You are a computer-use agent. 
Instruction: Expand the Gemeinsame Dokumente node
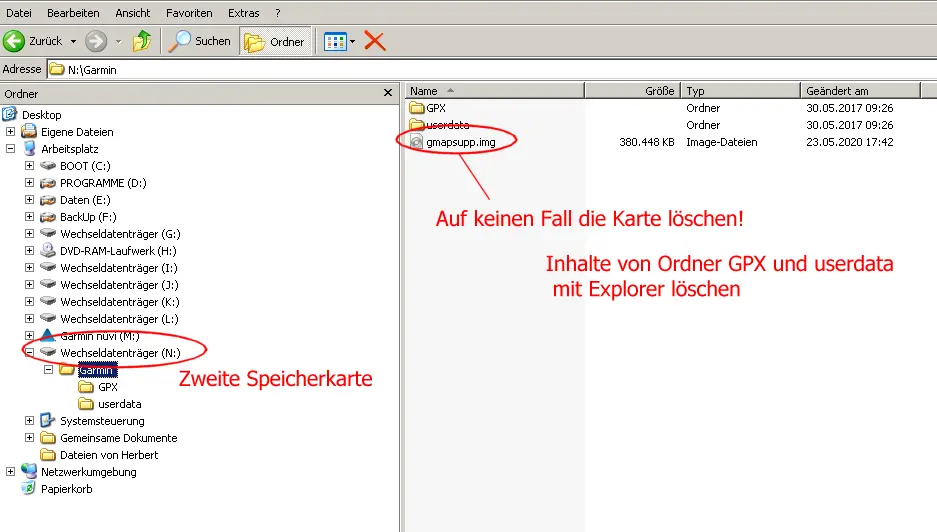(x=29, y=438)
